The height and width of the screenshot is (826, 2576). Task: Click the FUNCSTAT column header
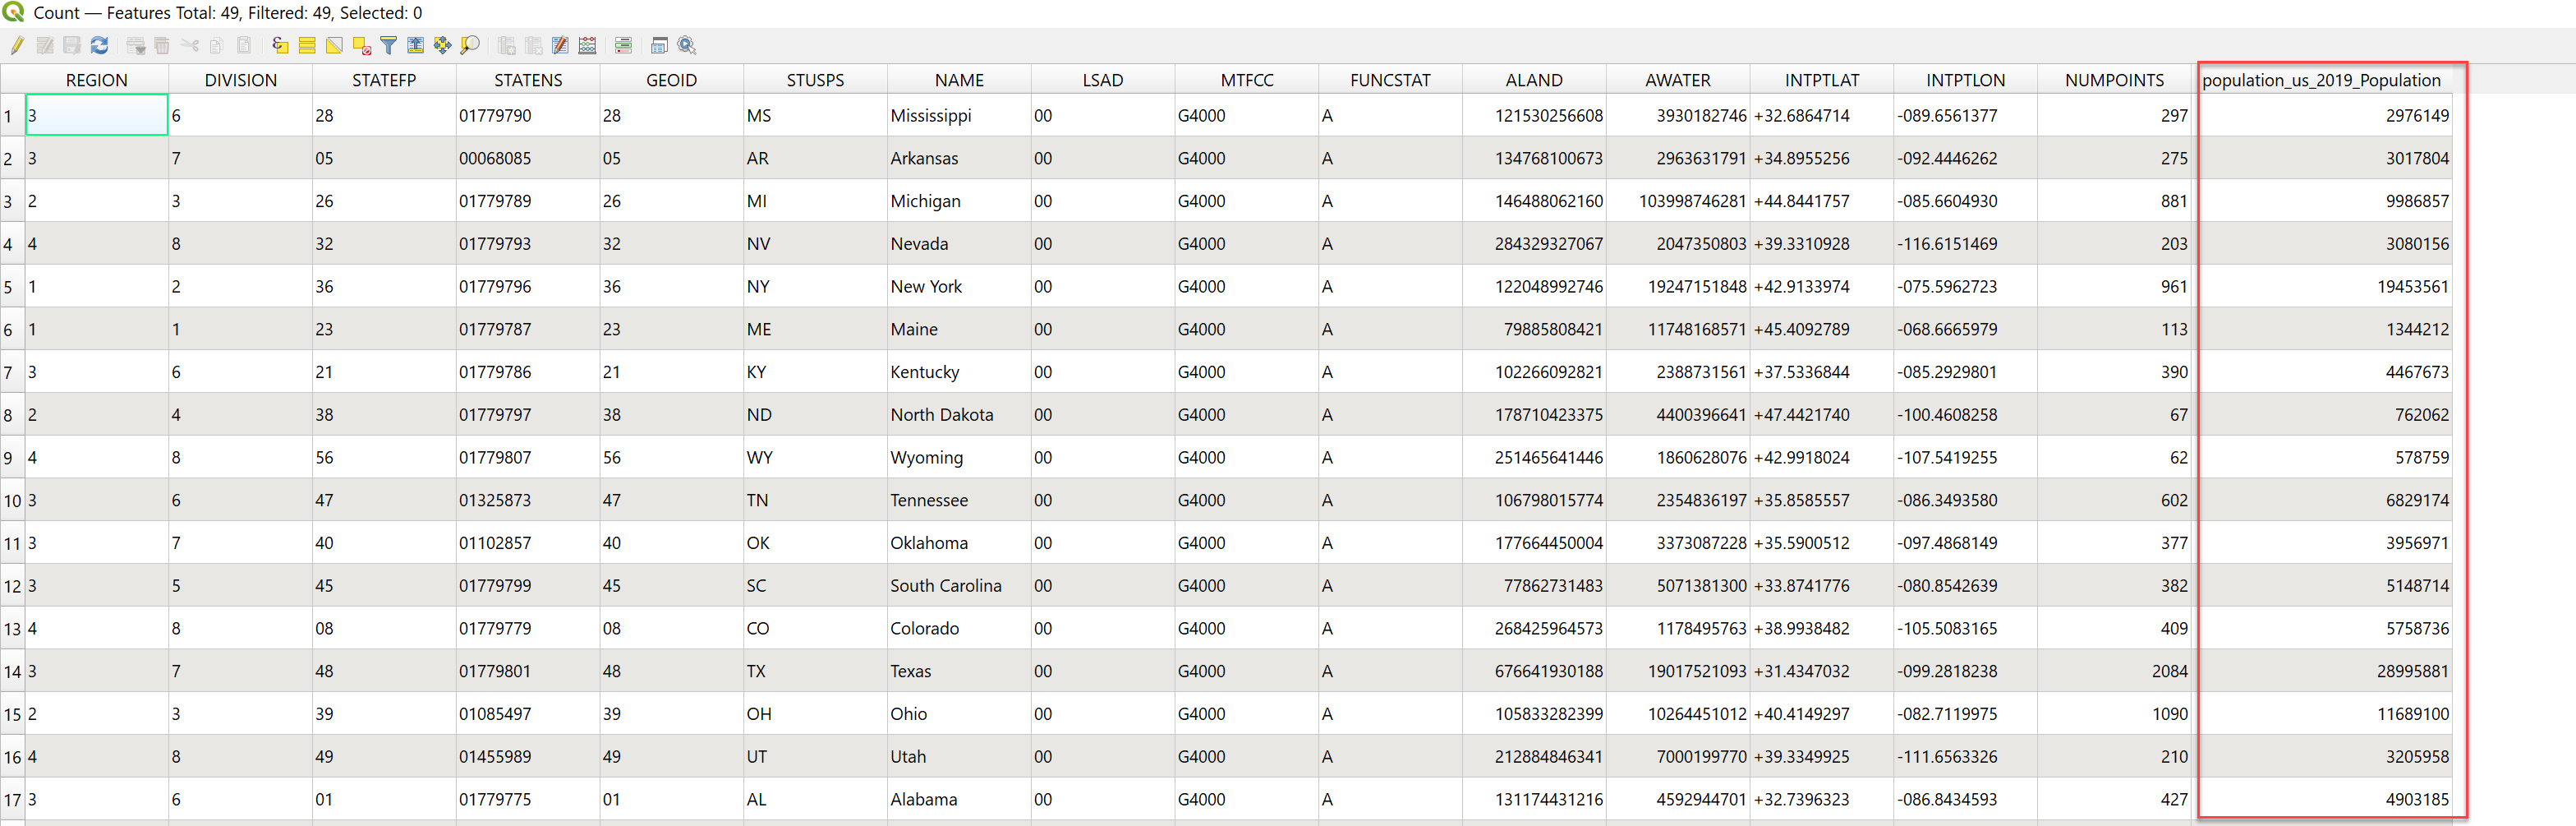coord(1390,80)
